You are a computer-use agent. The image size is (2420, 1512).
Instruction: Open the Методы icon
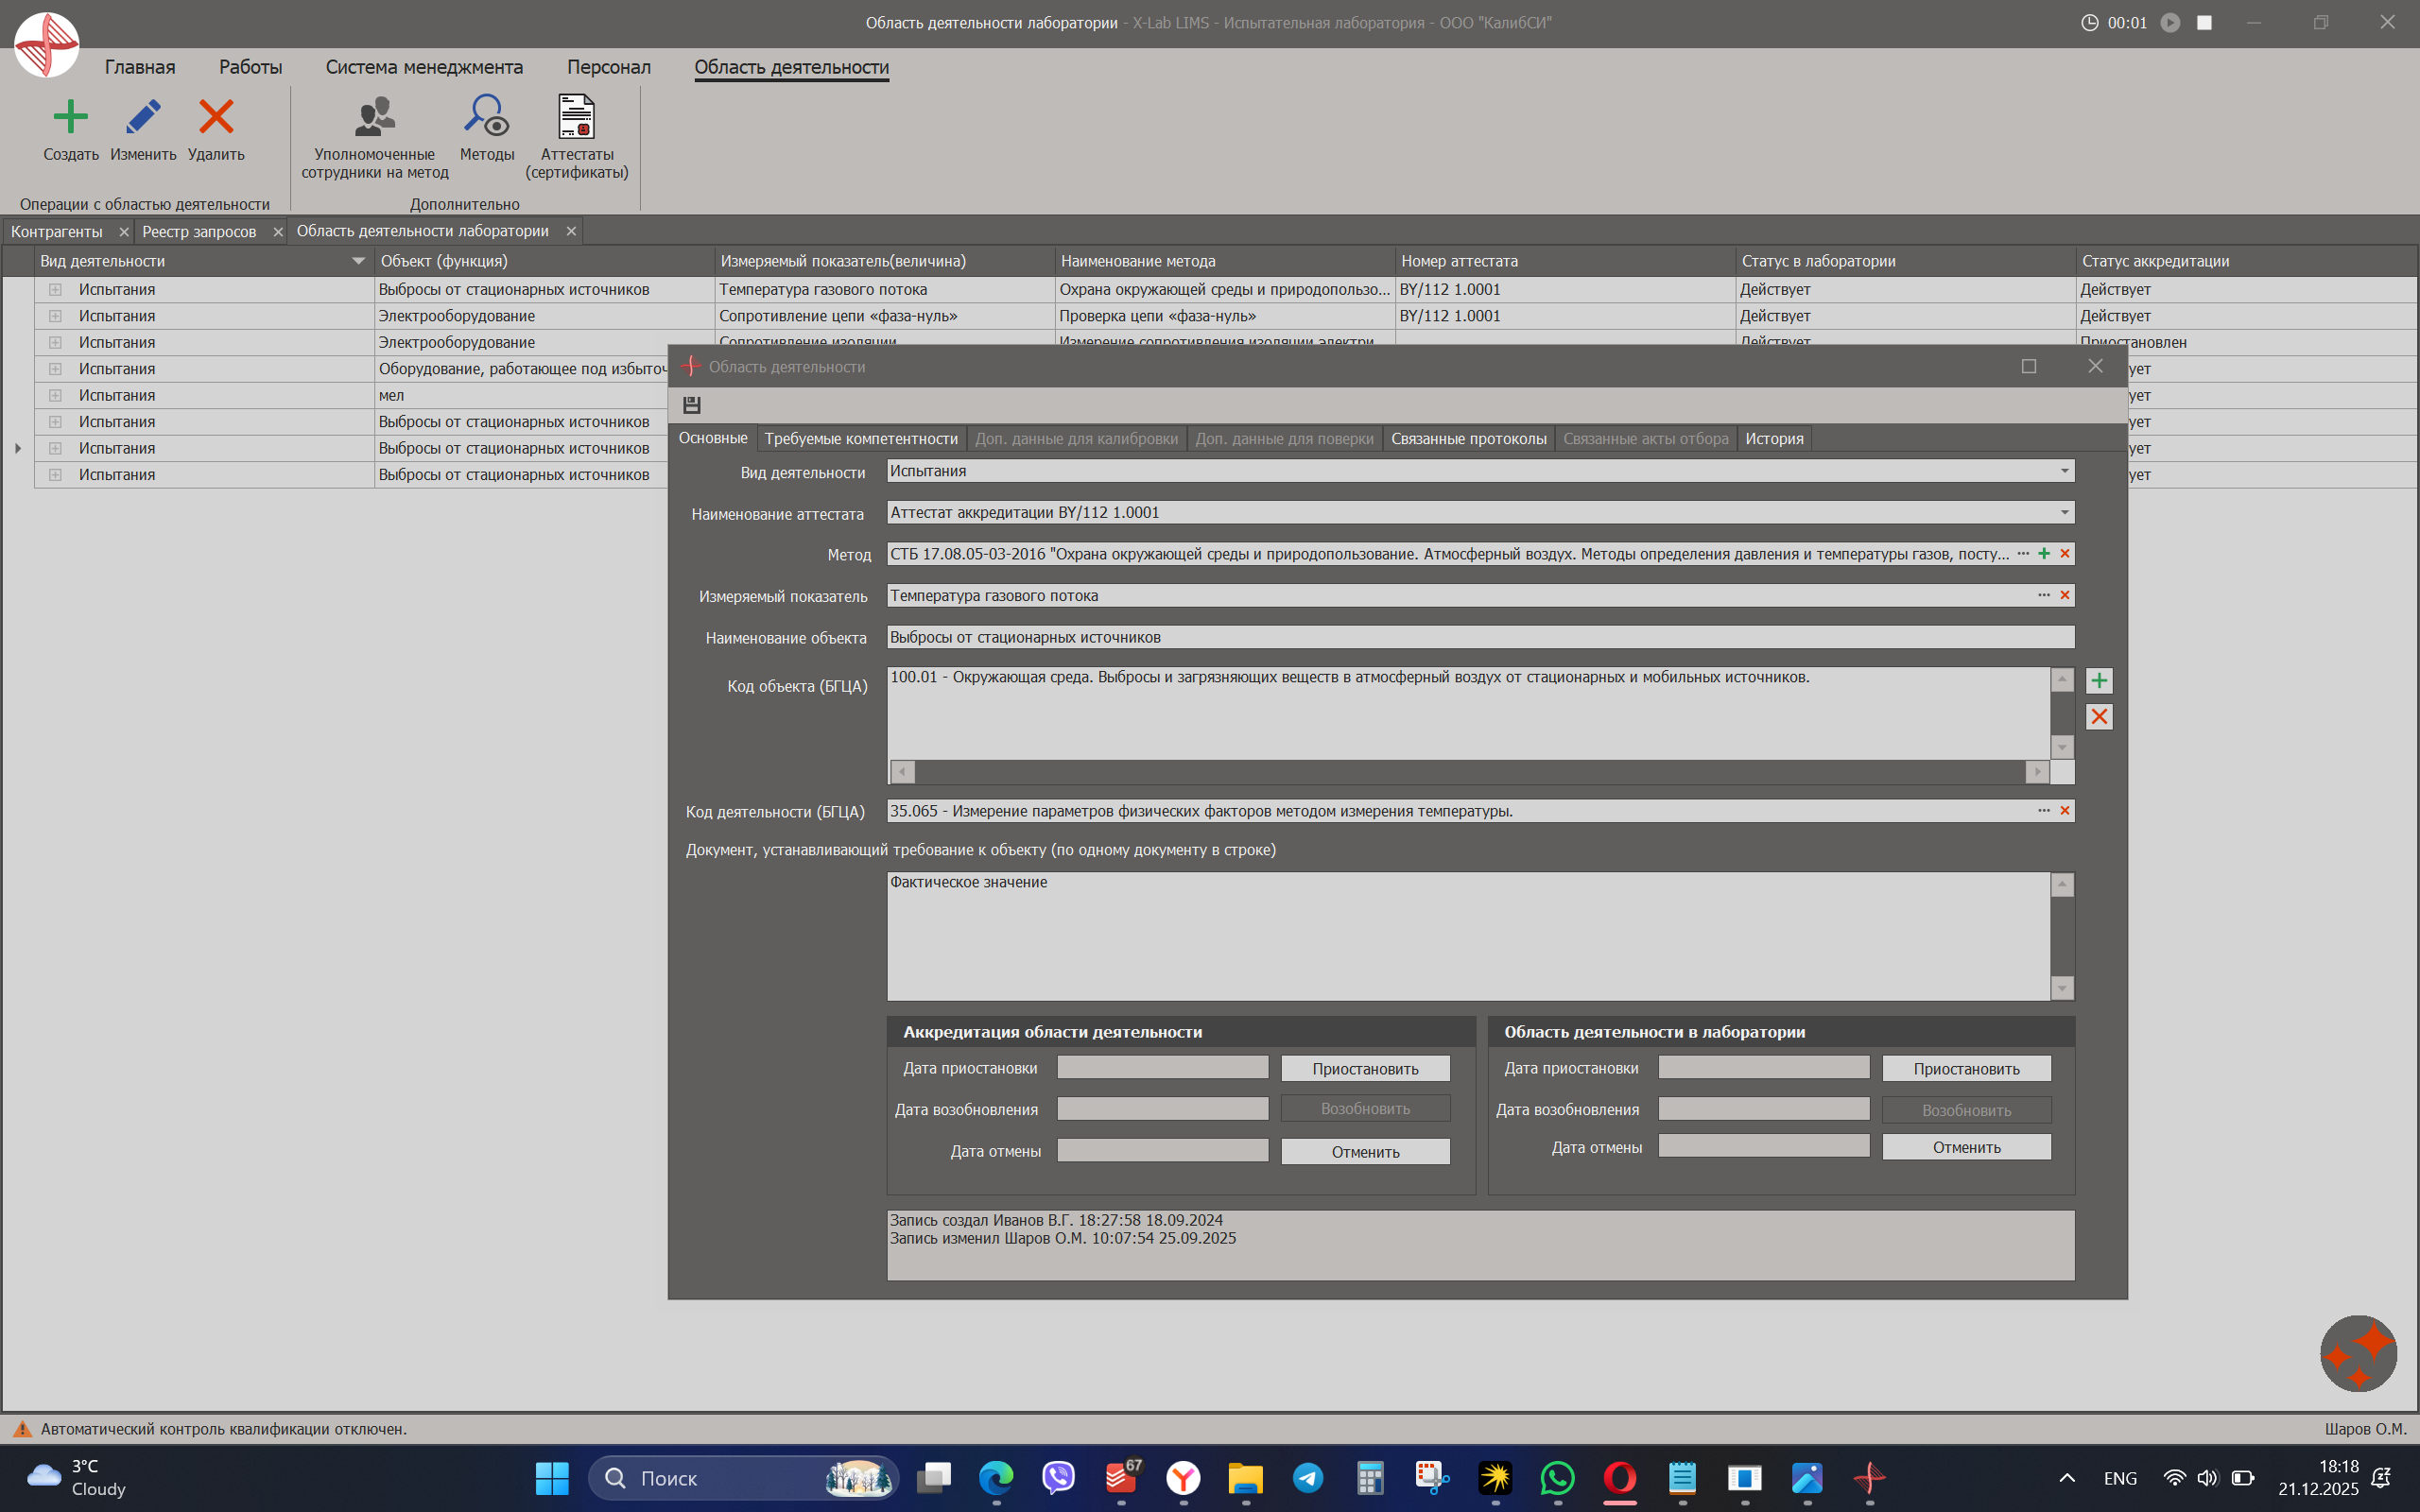coord(487,117)
